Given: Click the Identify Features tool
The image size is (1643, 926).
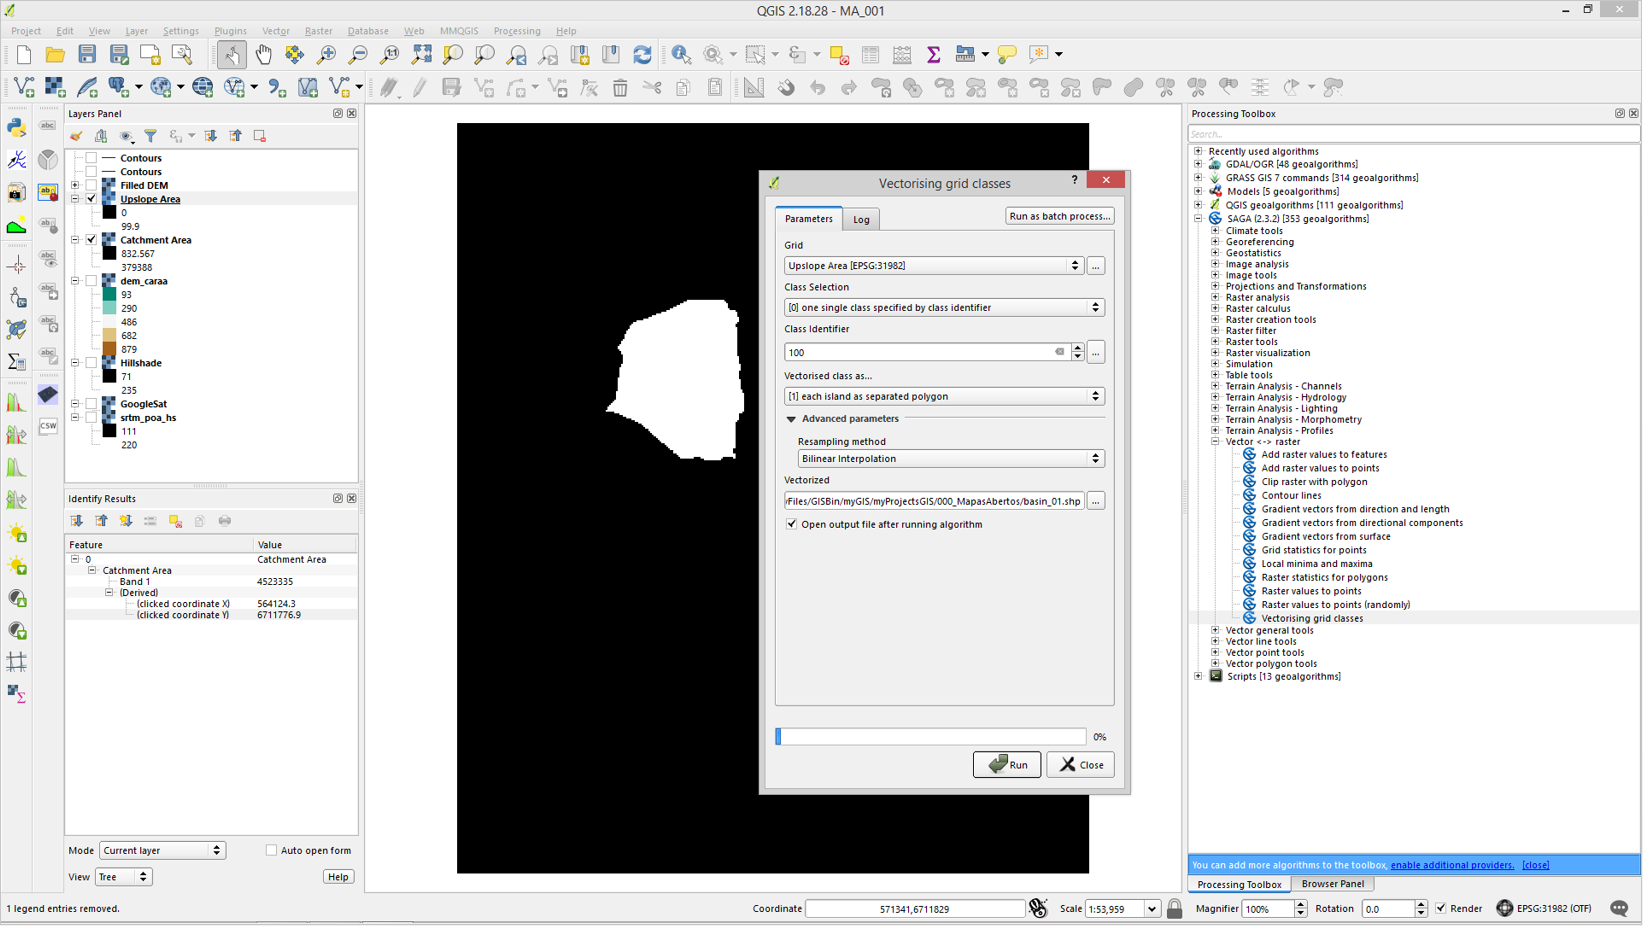Looking at the screenshot, I should [681, 54].
